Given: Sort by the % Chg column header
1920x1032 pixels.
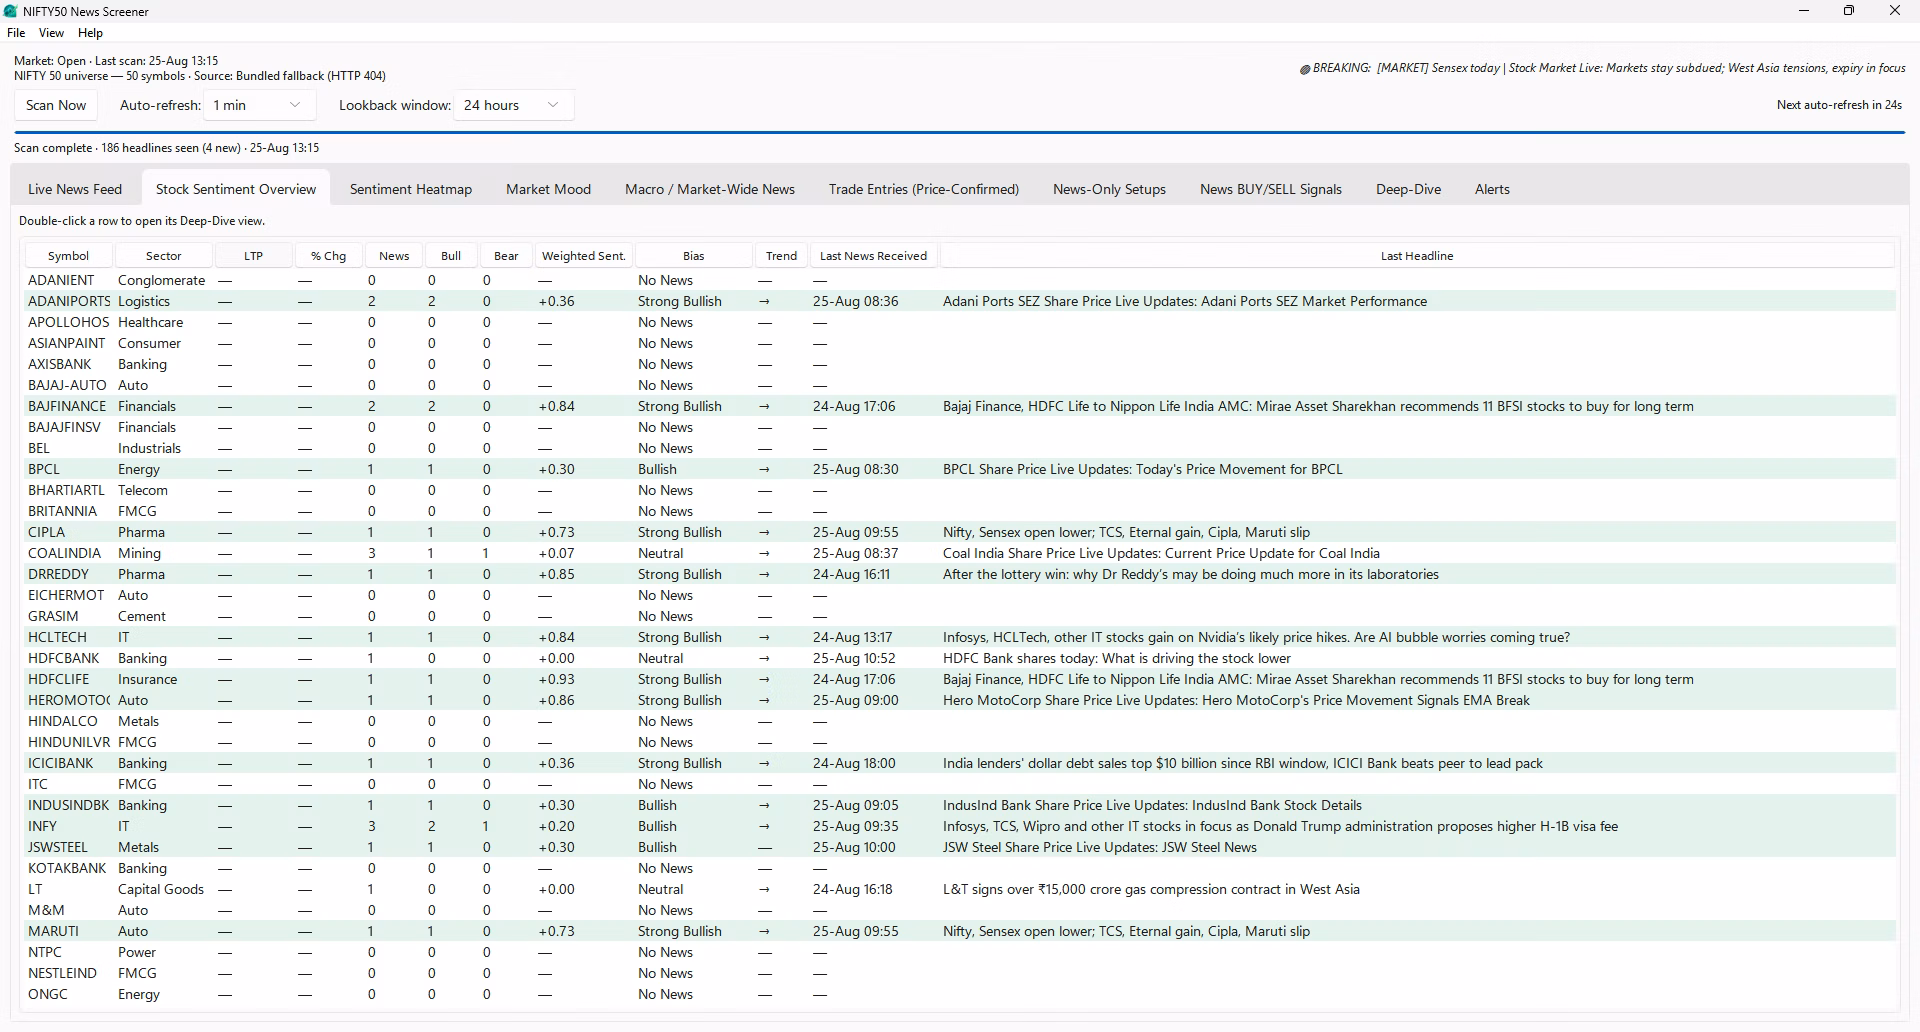Looking at the screenshot, I should pos(328,256).
